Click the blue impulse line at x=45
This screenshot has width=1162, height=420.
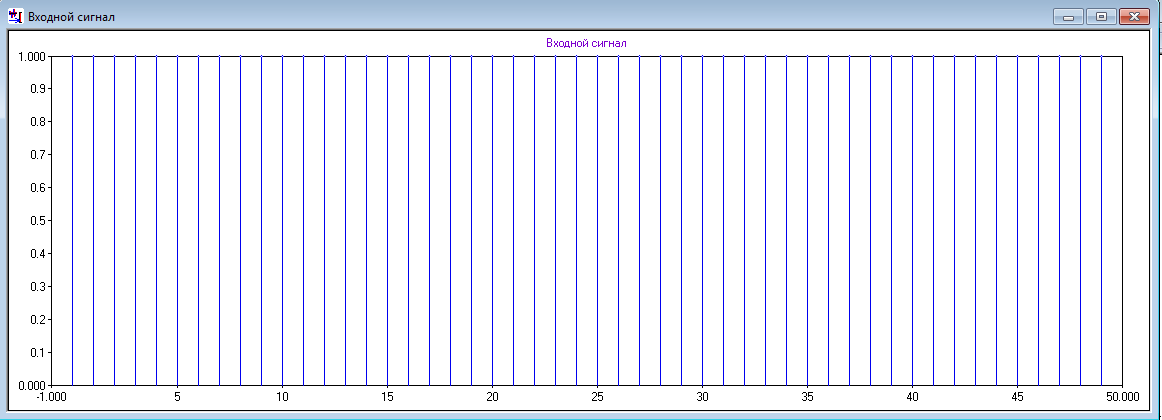coord(1017,221)
